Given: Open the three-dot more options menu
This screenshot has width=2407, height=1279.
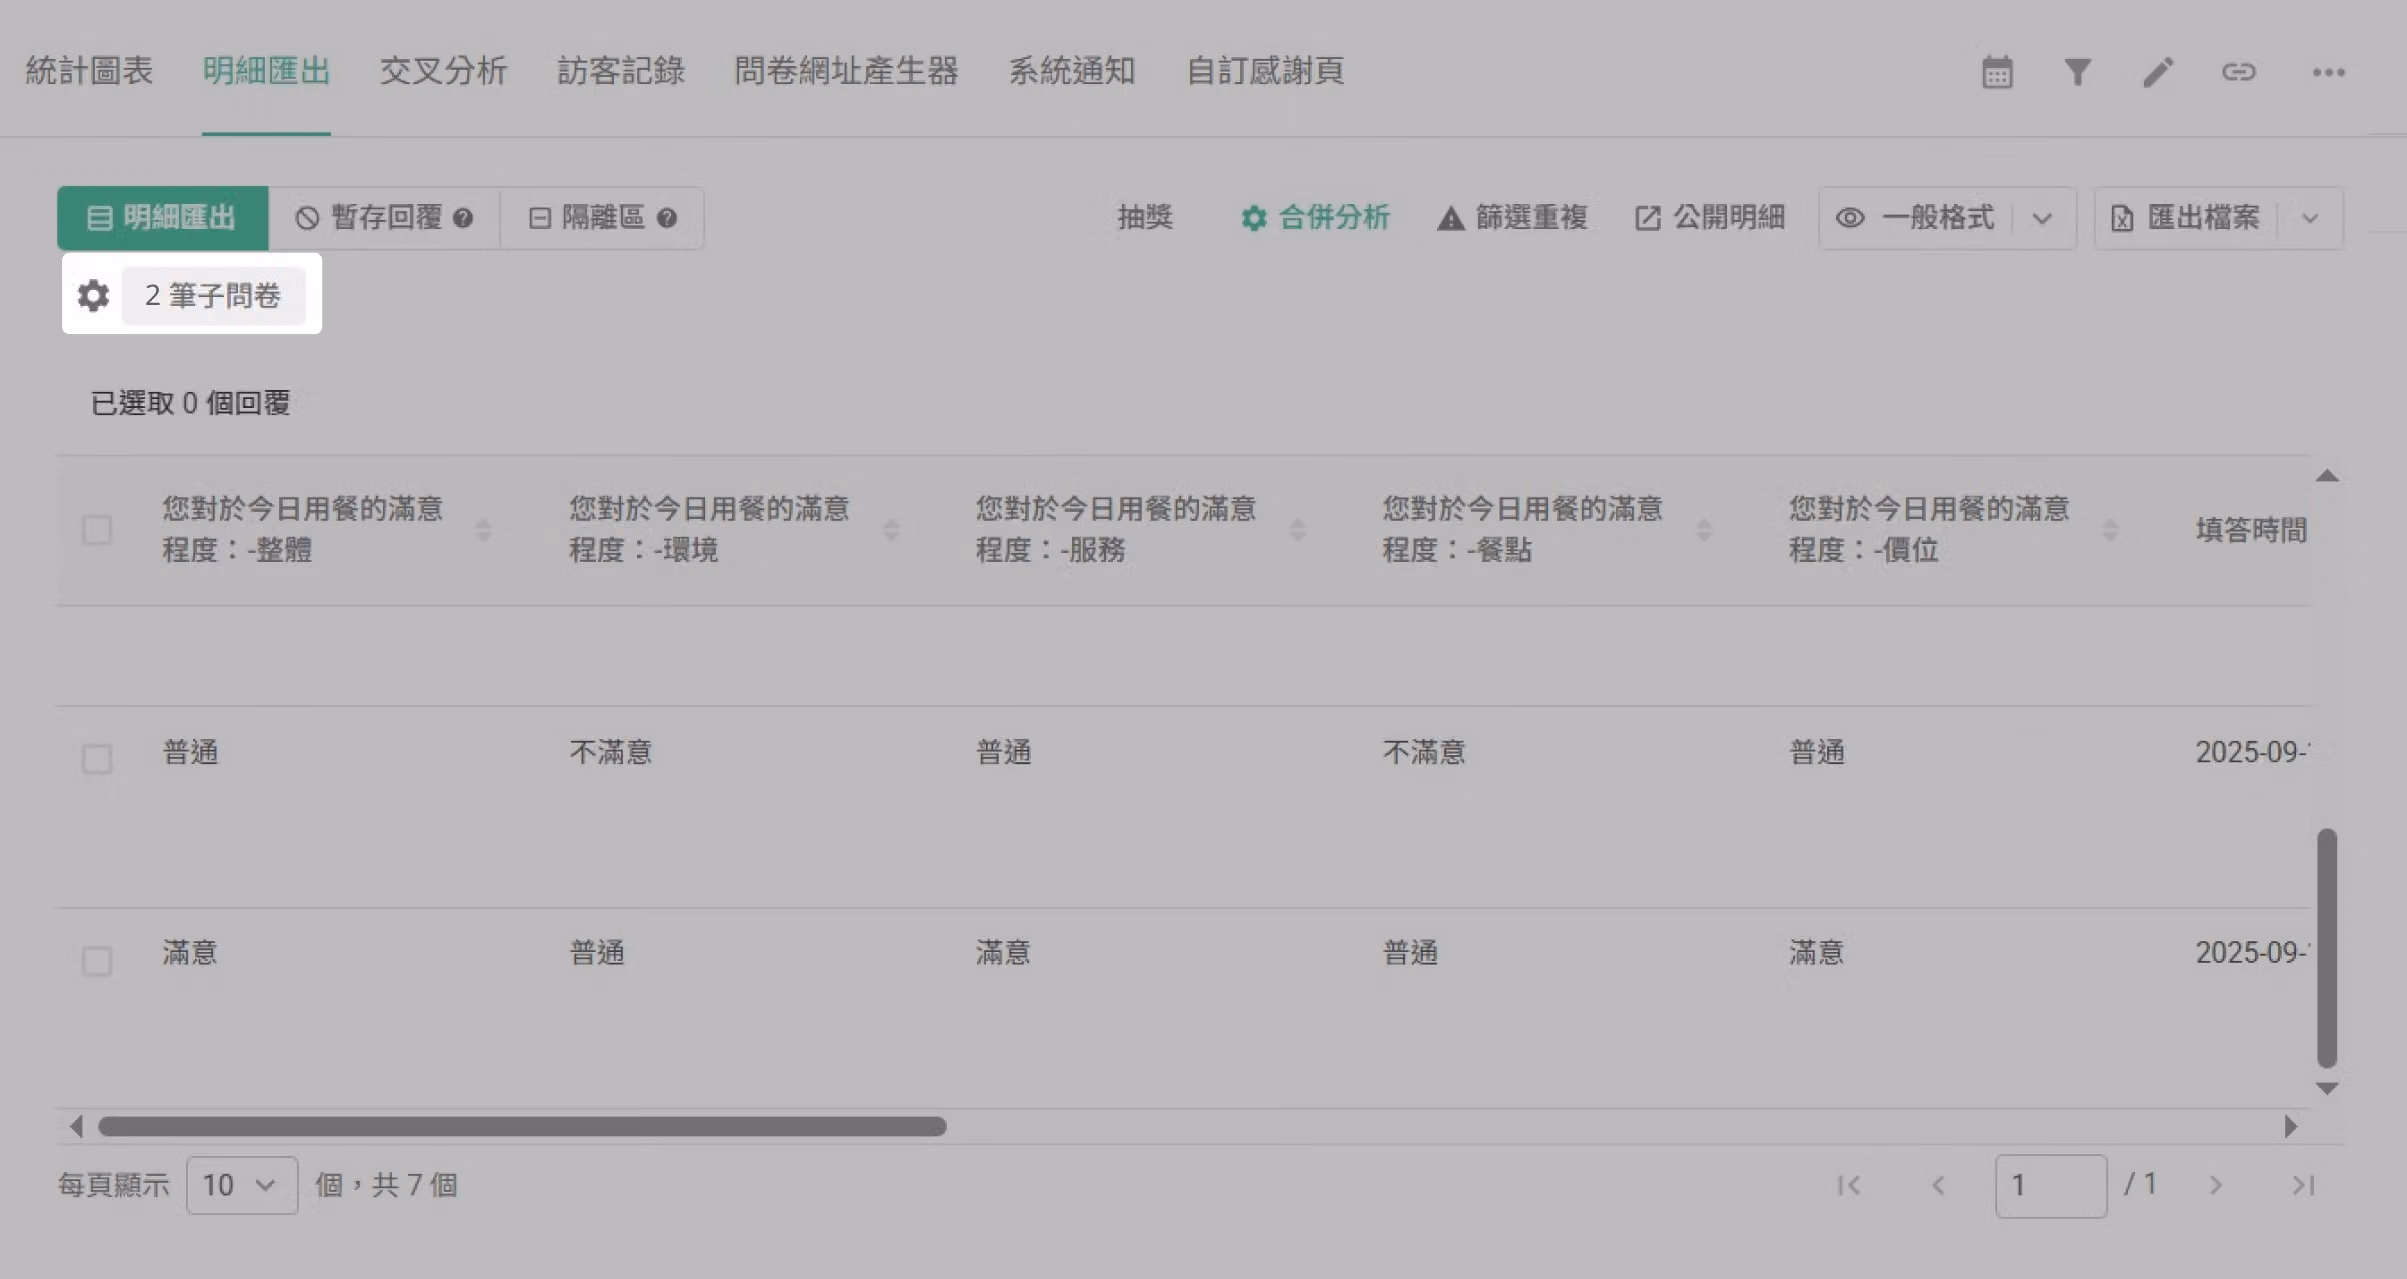Looking at the screenshot, I should pyautogui.click(x=2328, y=72).
